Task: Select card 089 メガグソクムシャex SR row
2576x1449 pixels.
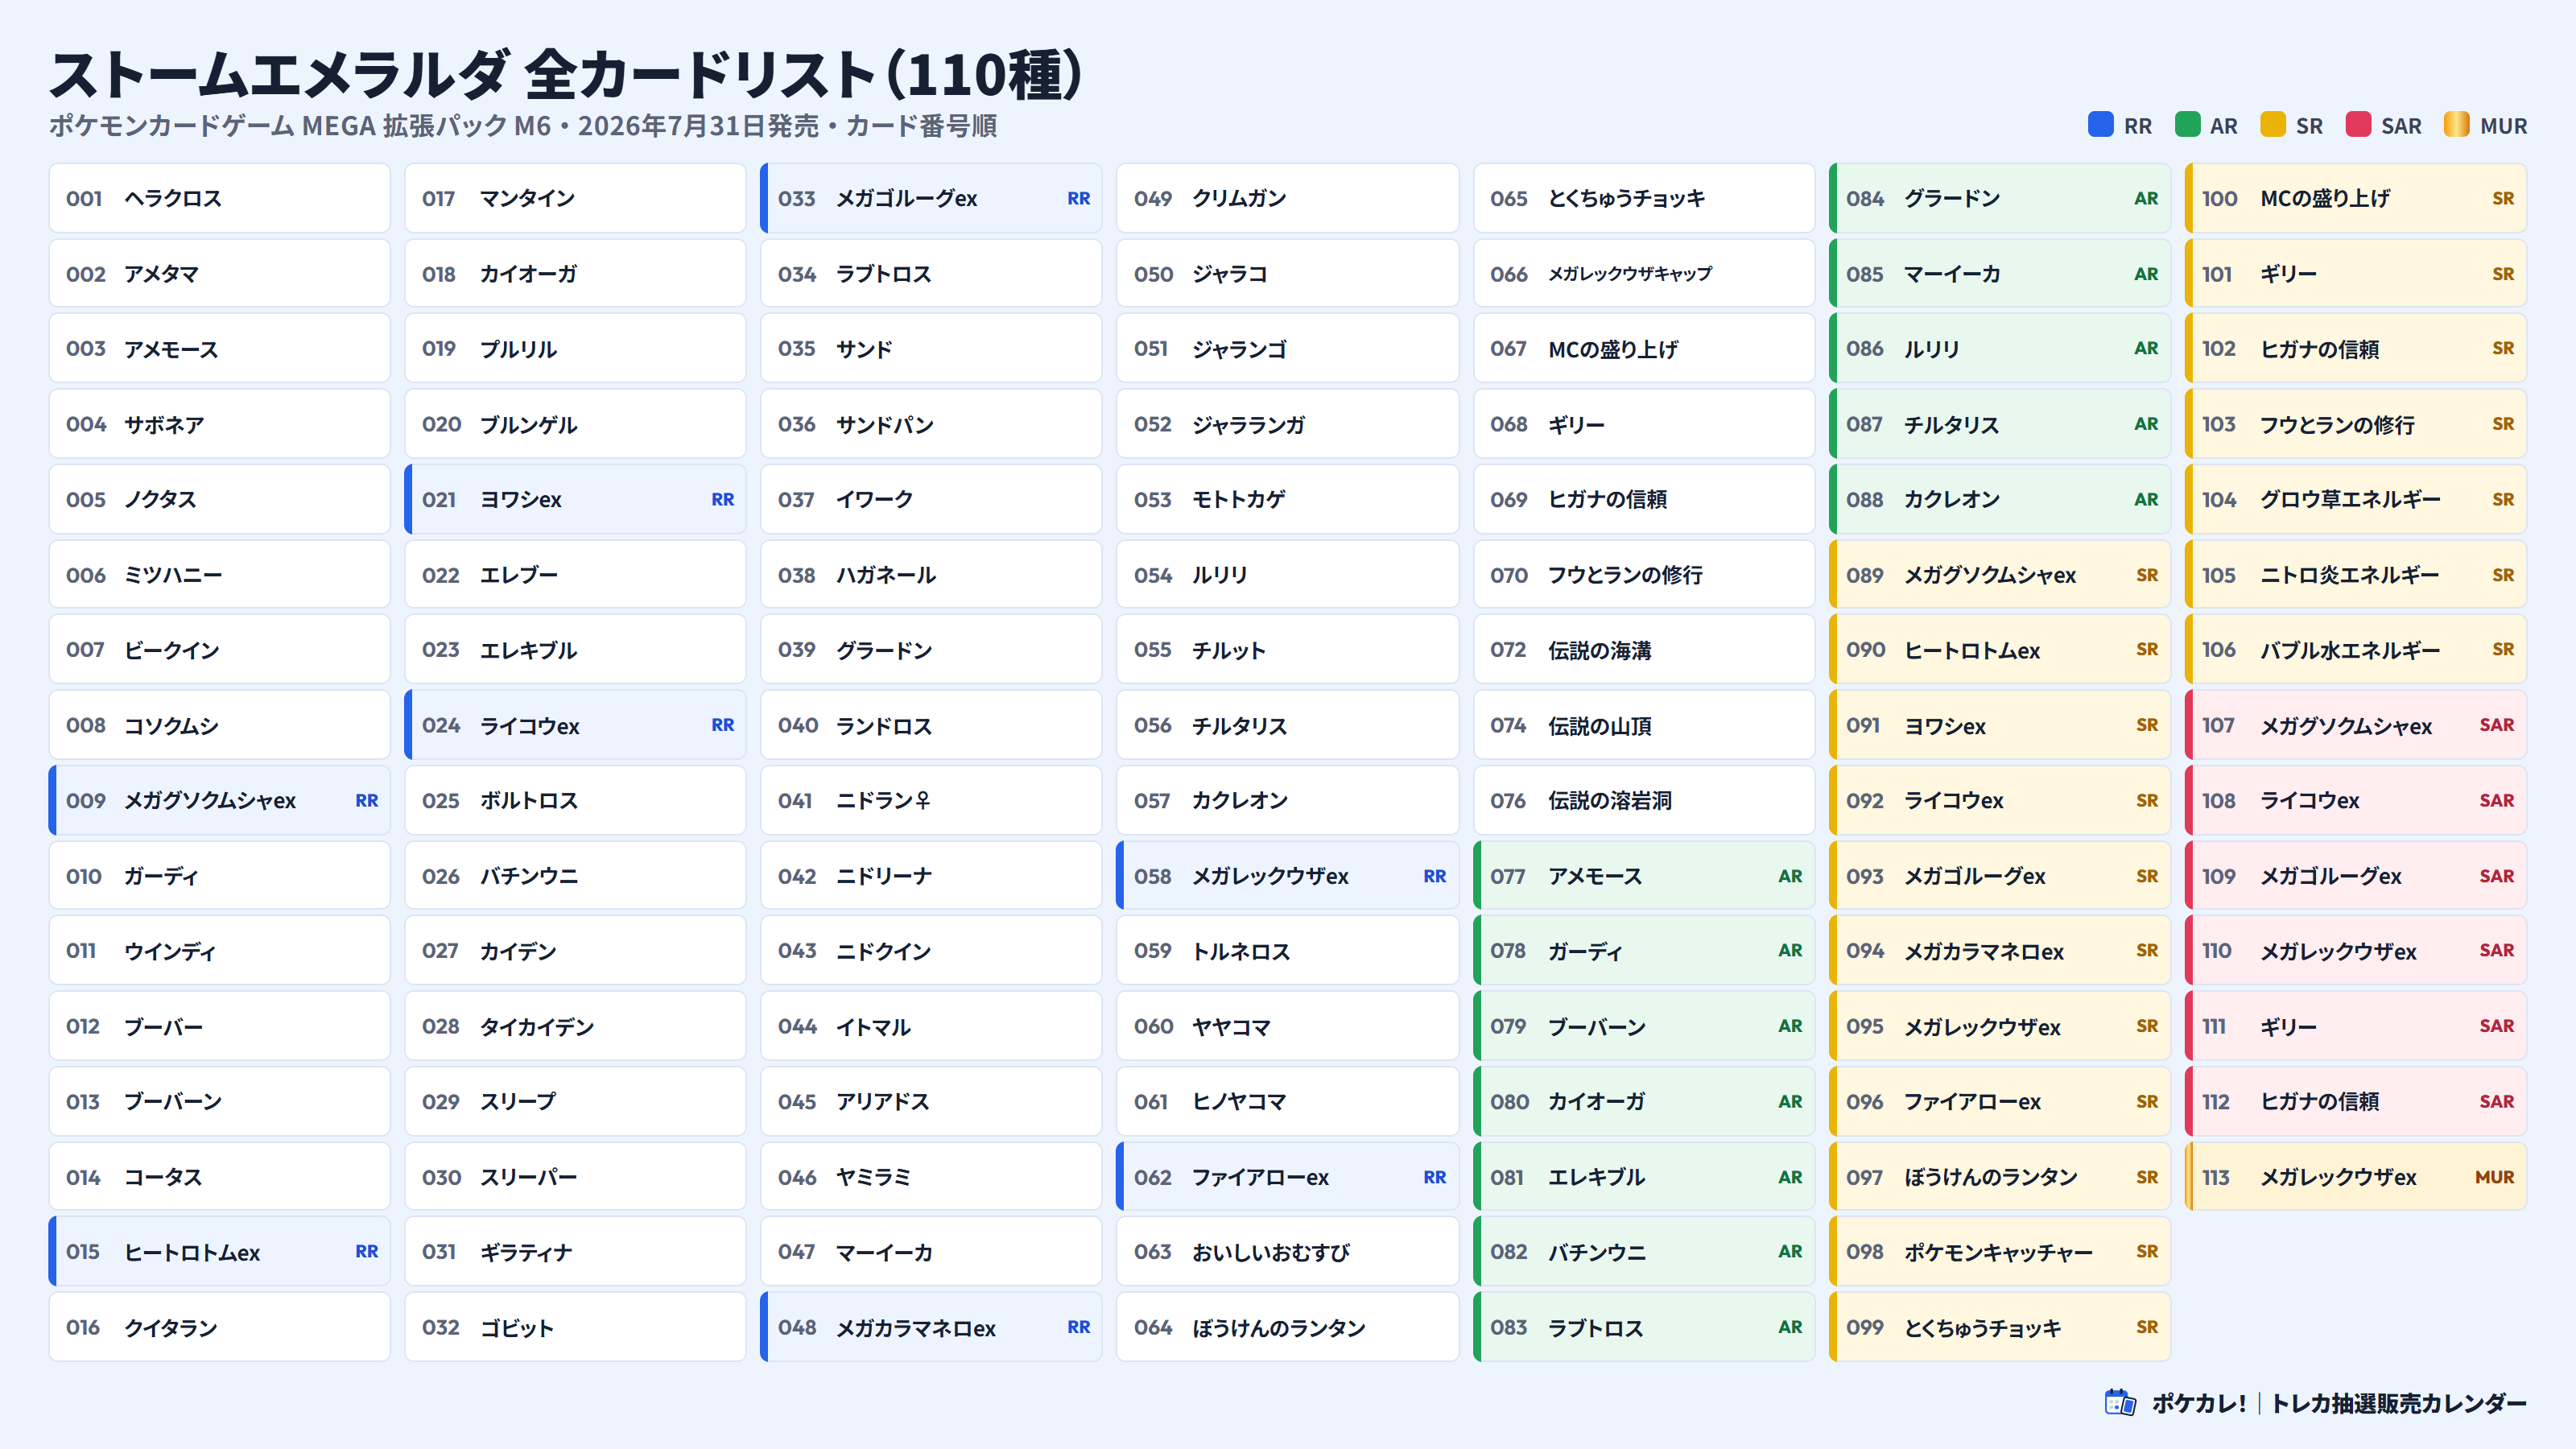Action: pyautogui.click(x=2000, y=574)
